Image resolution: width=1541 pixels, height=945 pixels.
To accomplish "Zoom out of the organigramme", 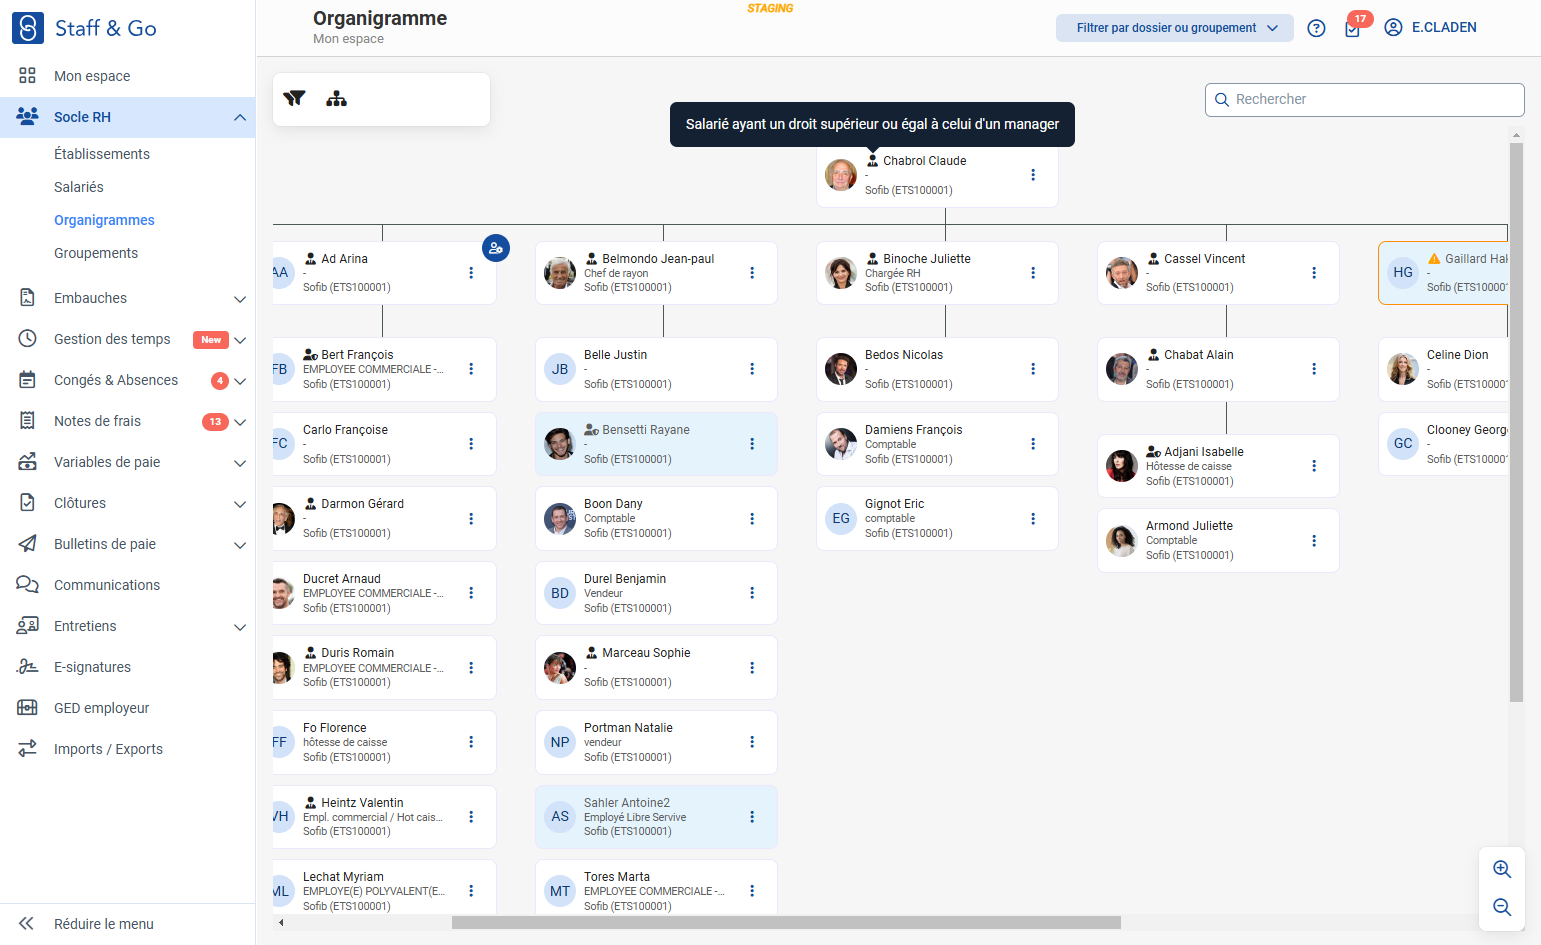I will coord(1502,907).
